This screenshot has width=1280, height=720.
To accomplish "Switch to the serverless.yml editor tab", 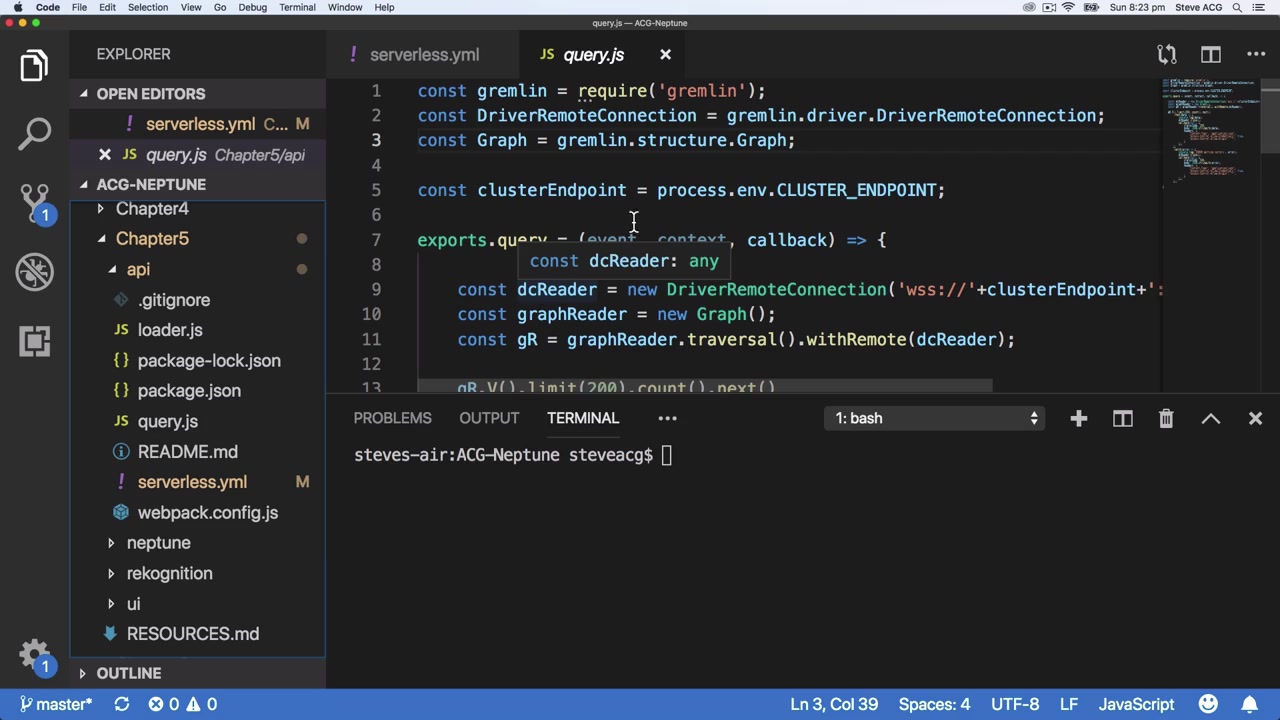I will click(424, 55).
